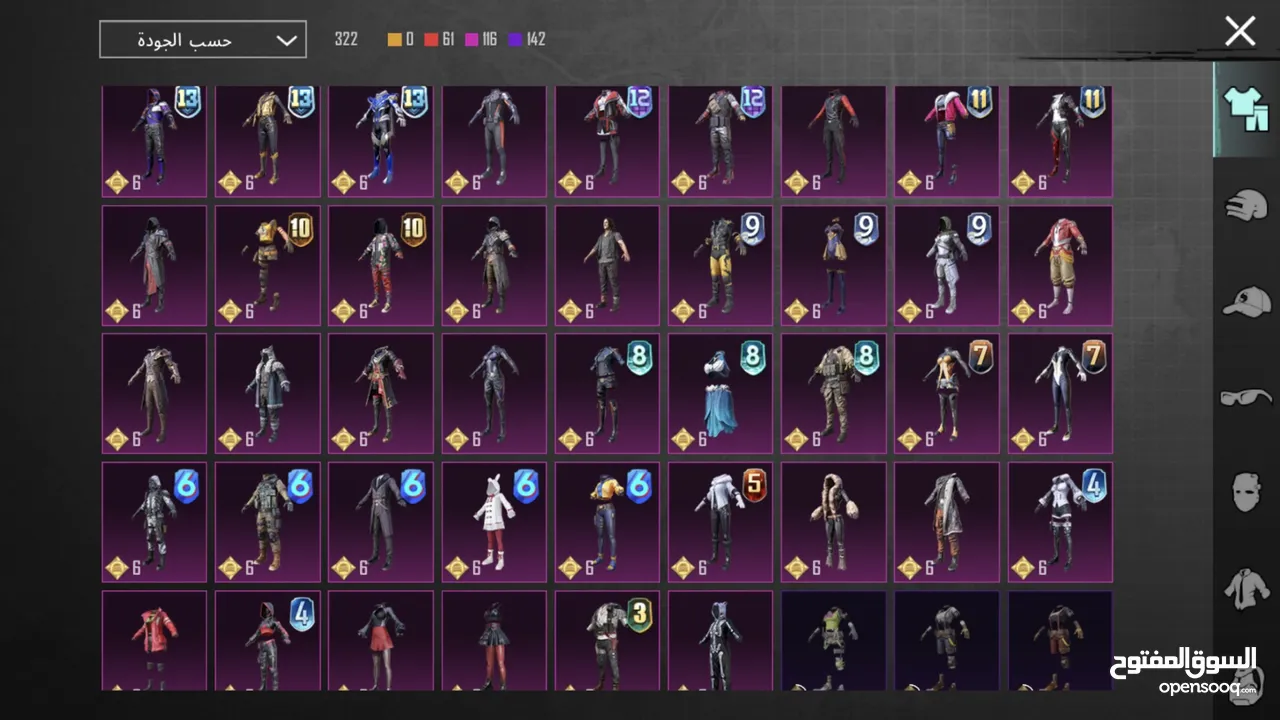
Task: Select the grey long coat with orange pants
Action: pyautogui.click(x=947, y=522)
